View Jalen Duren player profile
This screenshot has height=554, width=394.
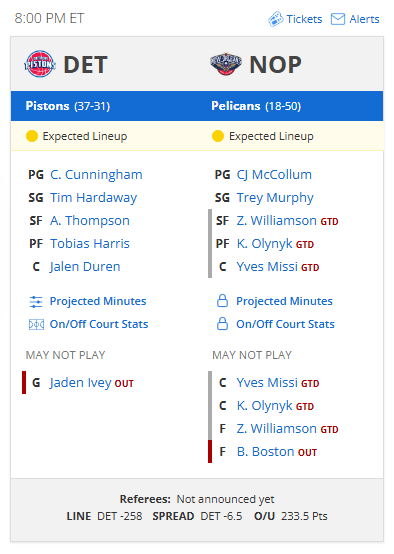pos(85,267)
